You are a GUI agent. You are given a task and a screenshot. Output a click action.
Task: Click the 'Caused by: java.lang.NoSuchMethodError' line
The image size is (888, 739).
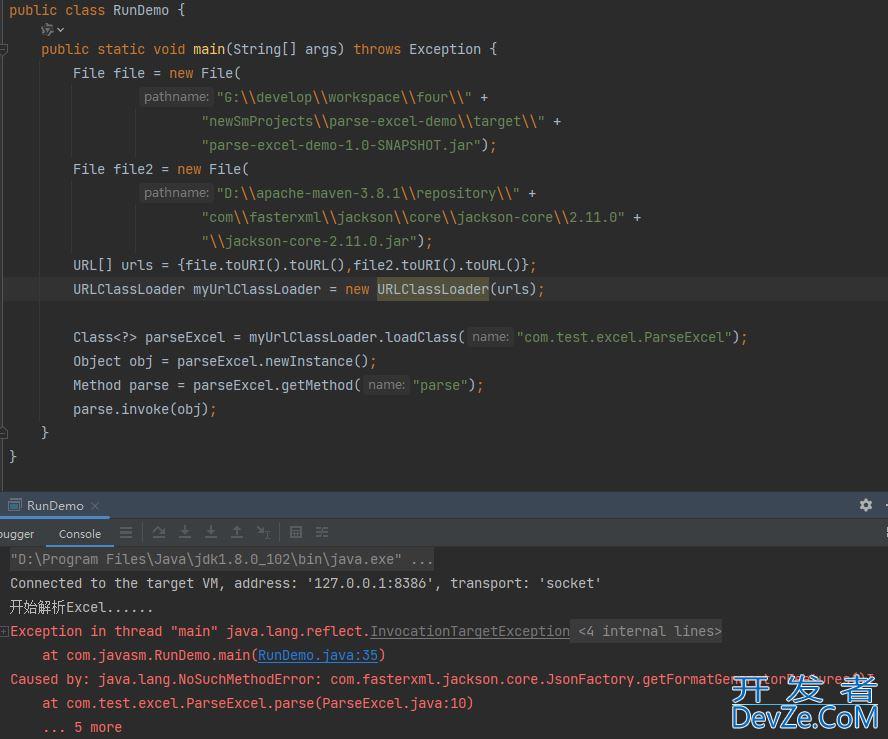tap(442, 680)
